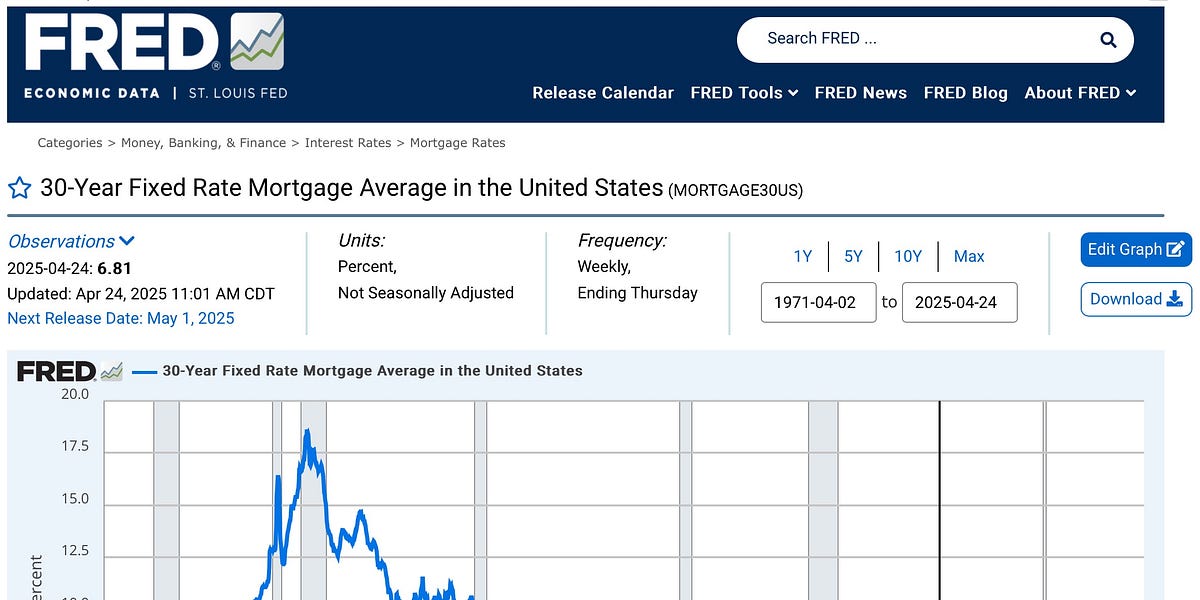The image size is (1200, 600).
Task: Select the 5Y date range
Action: coord(852,256)
